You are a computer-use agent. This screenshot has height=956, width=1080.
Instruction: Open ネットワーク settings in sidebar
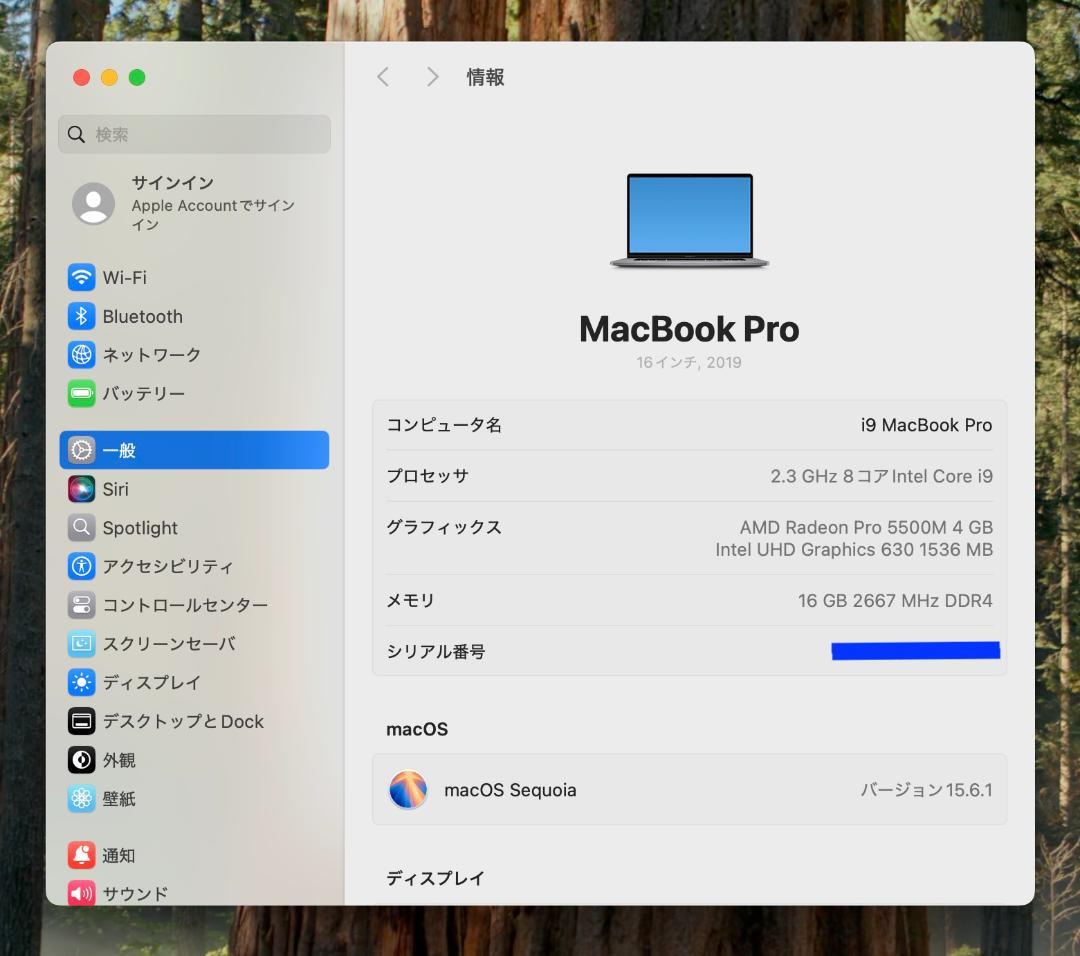[82, 354]
